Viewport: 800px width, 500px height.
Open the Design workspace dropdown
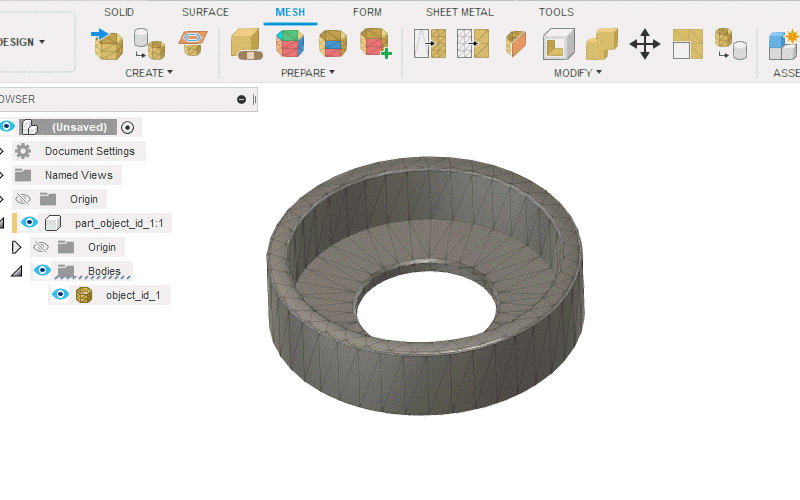[x=22, y=42]
